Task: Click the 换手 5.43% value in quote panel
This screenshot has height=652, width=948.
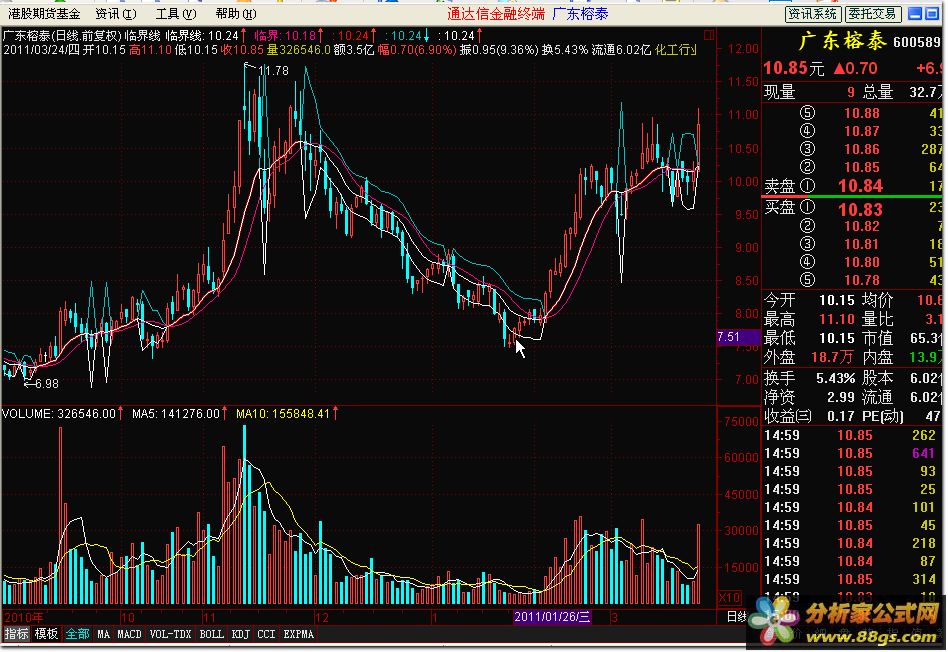Action: 836,379
